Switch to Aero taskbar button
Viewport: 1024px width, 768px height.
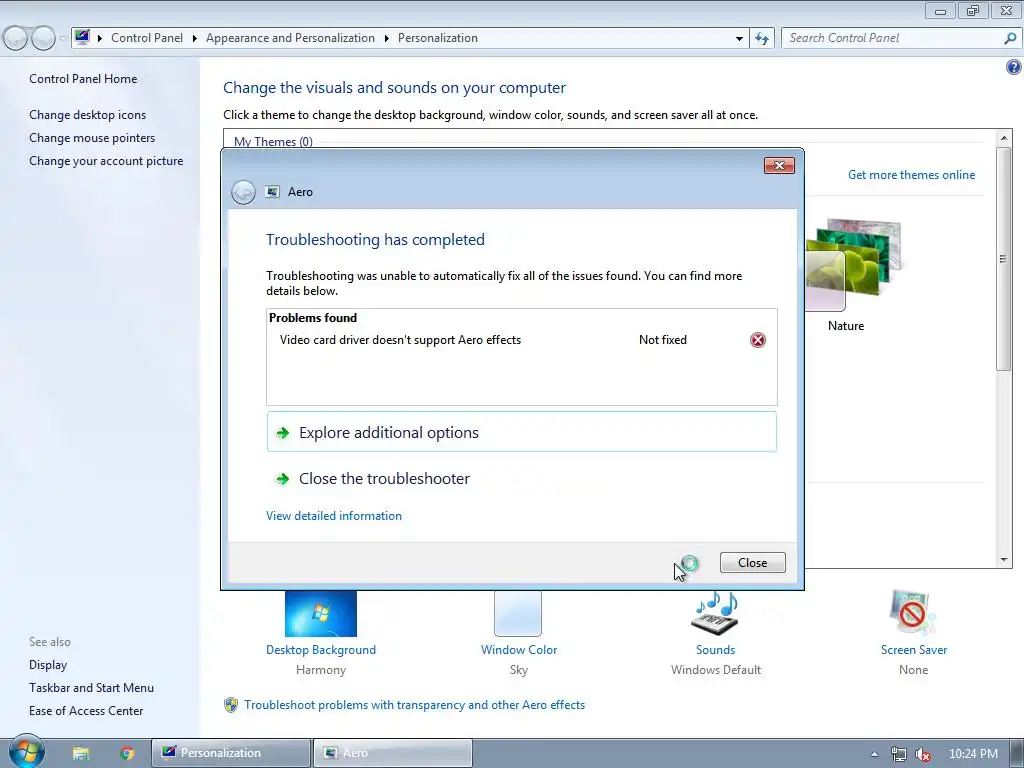392,753
